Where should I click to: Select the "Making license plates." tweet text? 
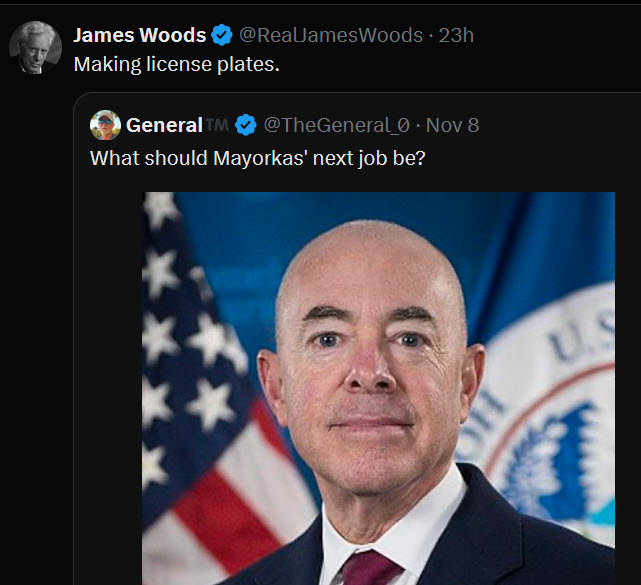tap(177, 64)
